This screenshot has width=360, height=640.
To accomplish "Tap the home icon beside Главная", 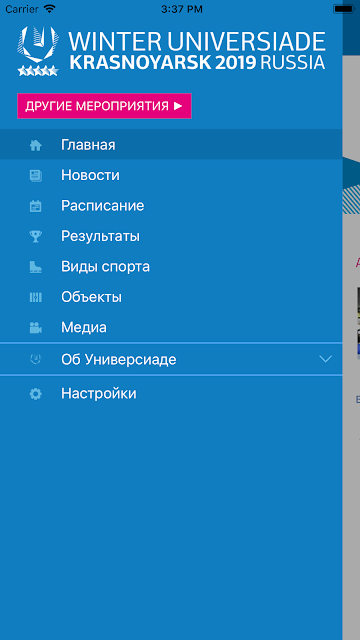I will 36,145.
